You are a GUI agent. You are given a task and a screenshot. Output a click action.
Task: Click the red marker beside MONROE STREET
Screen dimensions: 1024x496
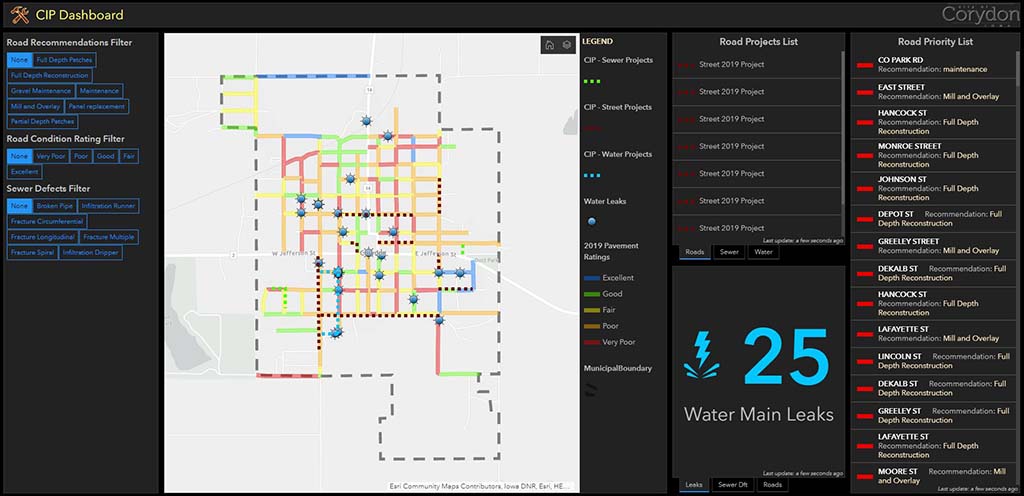865,155
